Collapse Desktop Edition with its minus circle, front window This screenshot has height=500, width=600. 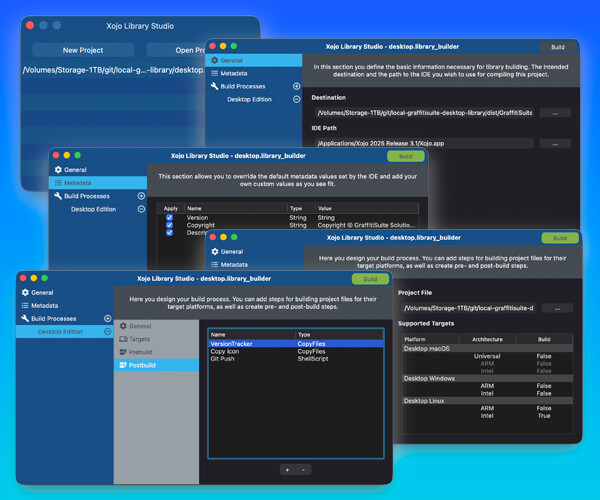click(x=107, y=331)
